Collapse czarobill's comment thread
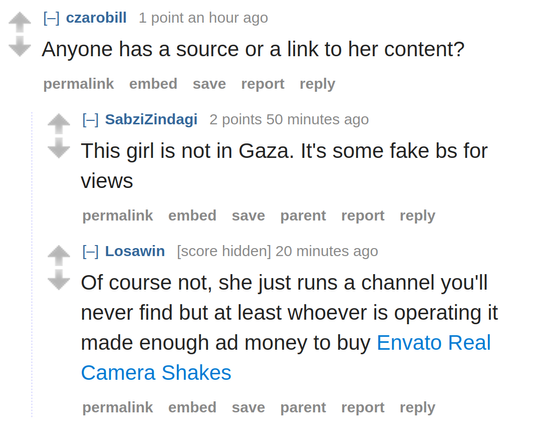This screenshot has height=428, width=539. 51,18
